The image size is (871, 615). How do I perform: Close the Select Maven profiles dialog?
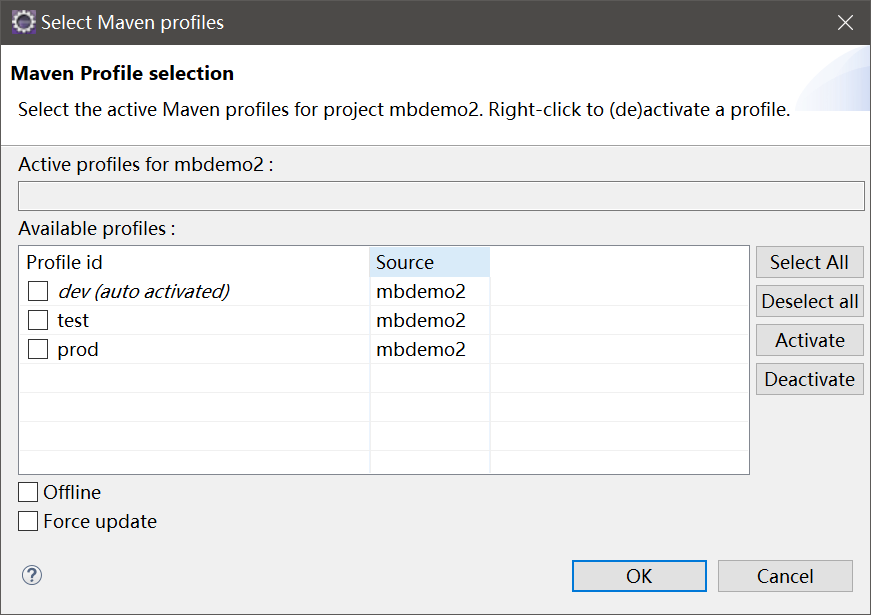pyautogui.click(x=845, y=23)
